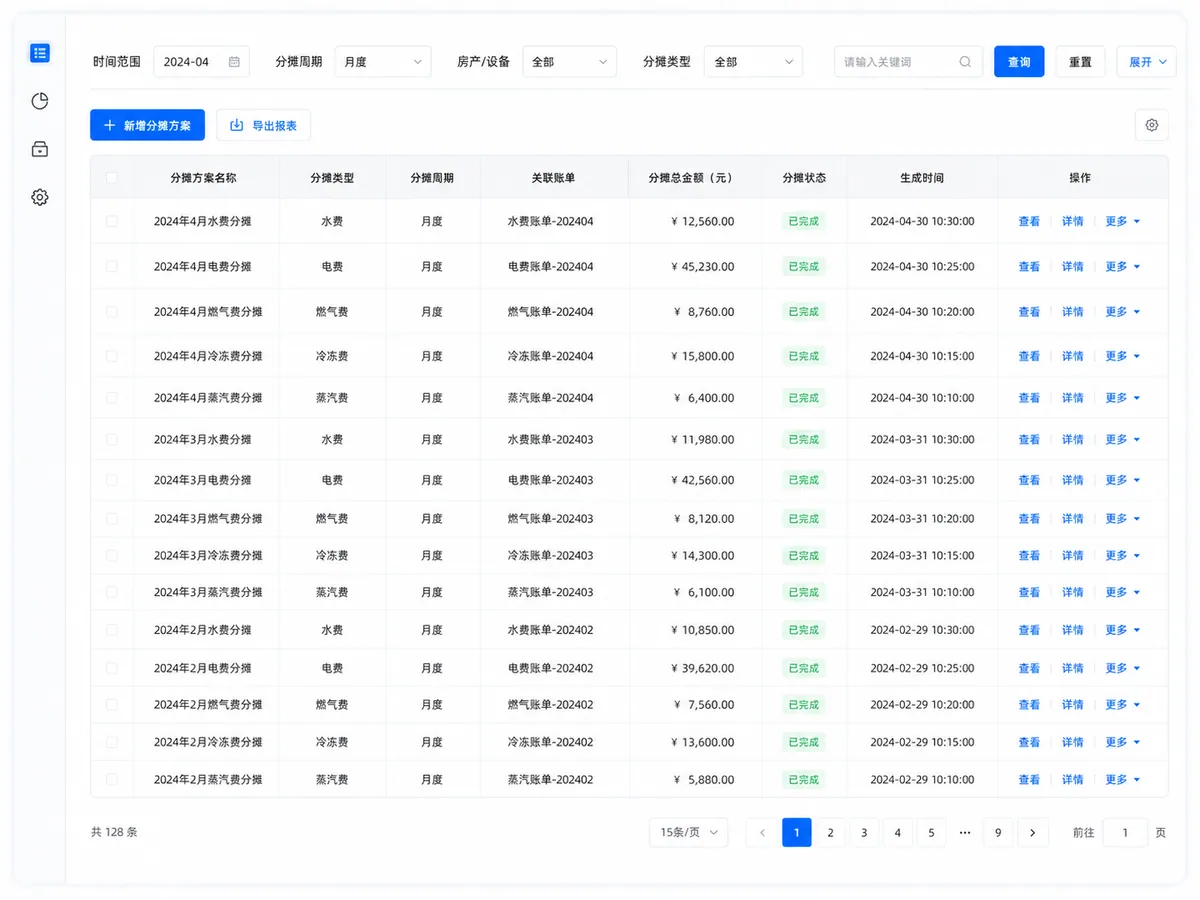Click 蒸汽账单-202403 cell

(550, 592)
